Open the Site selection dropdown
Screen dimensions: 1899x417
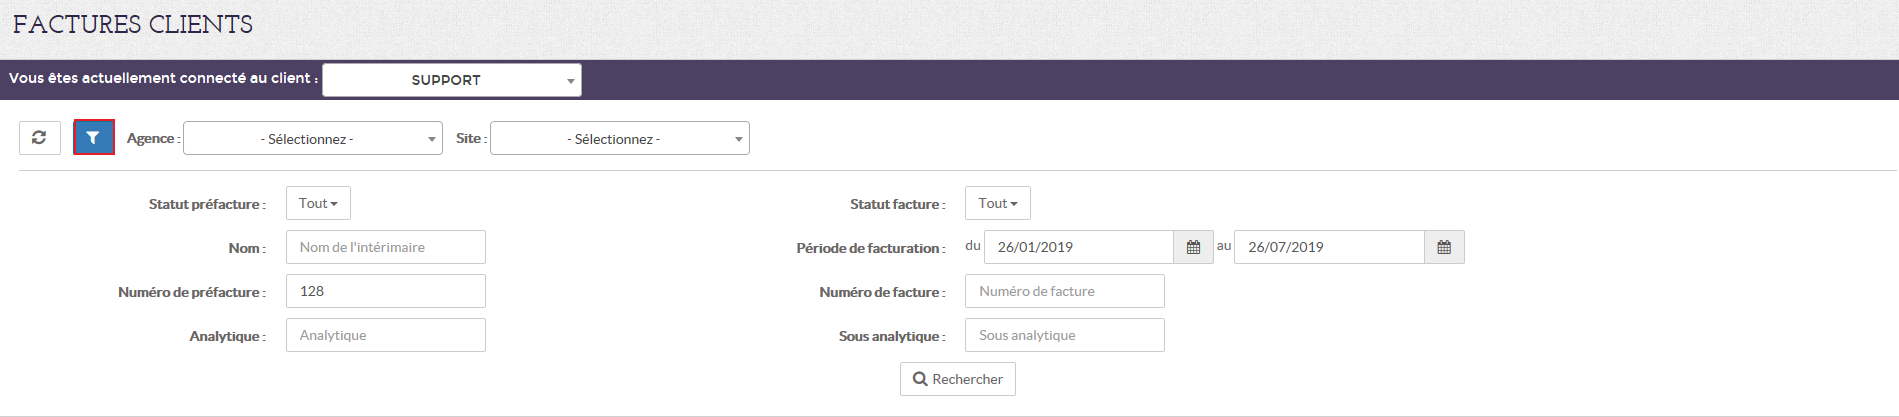(x=620, y=139)
